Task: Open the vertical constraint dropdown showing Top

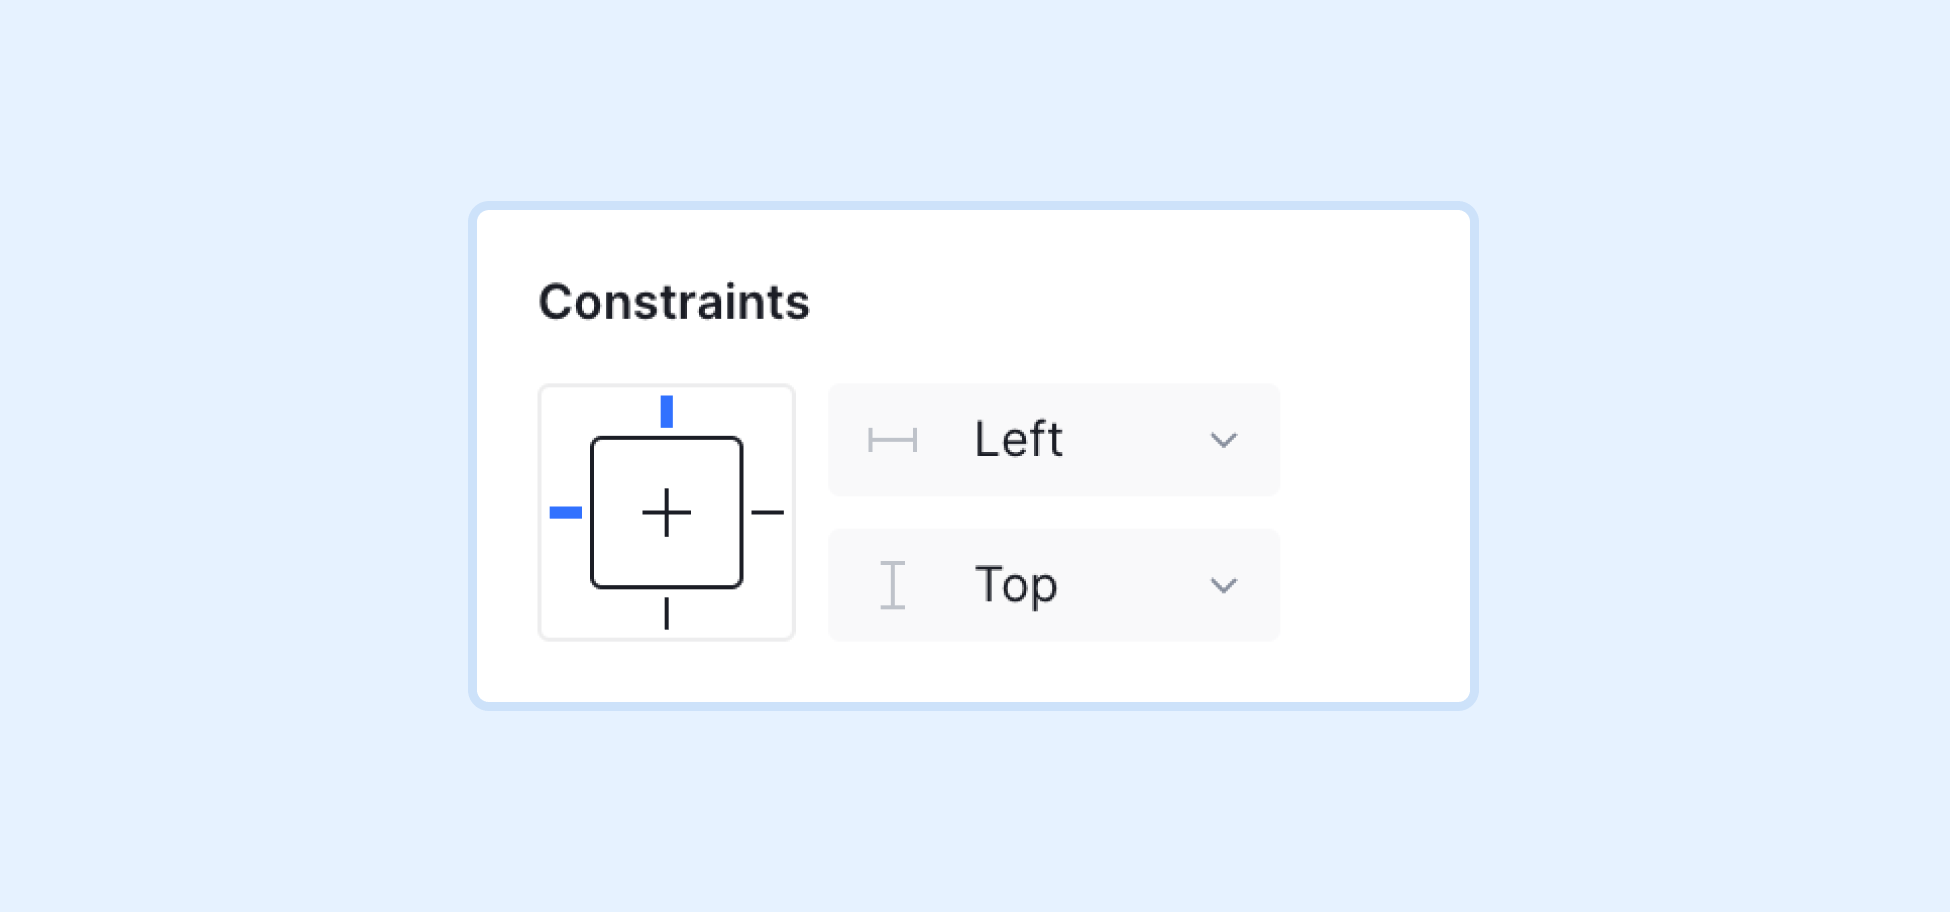Action: 1054,585
